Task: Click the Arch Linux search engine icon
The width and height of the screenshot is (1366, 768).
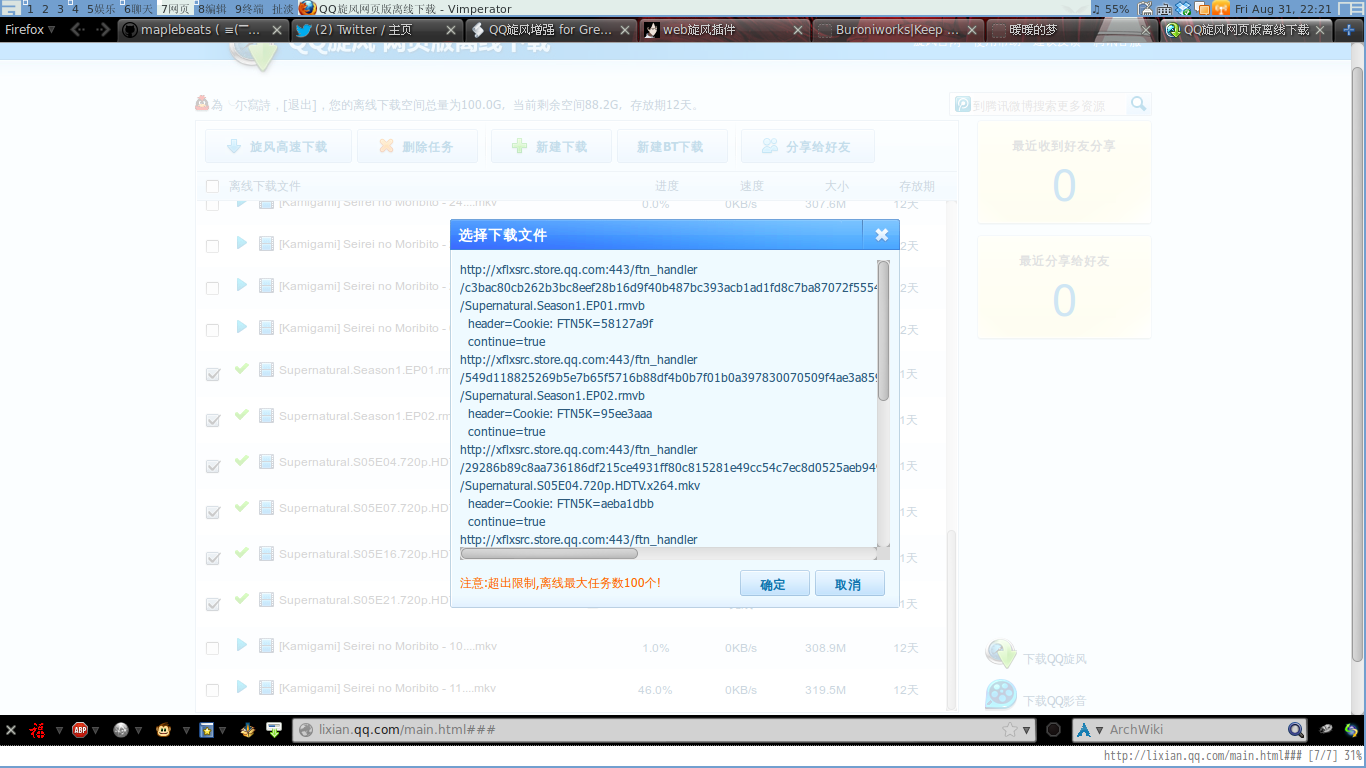Action: (x=1083, y=730)
